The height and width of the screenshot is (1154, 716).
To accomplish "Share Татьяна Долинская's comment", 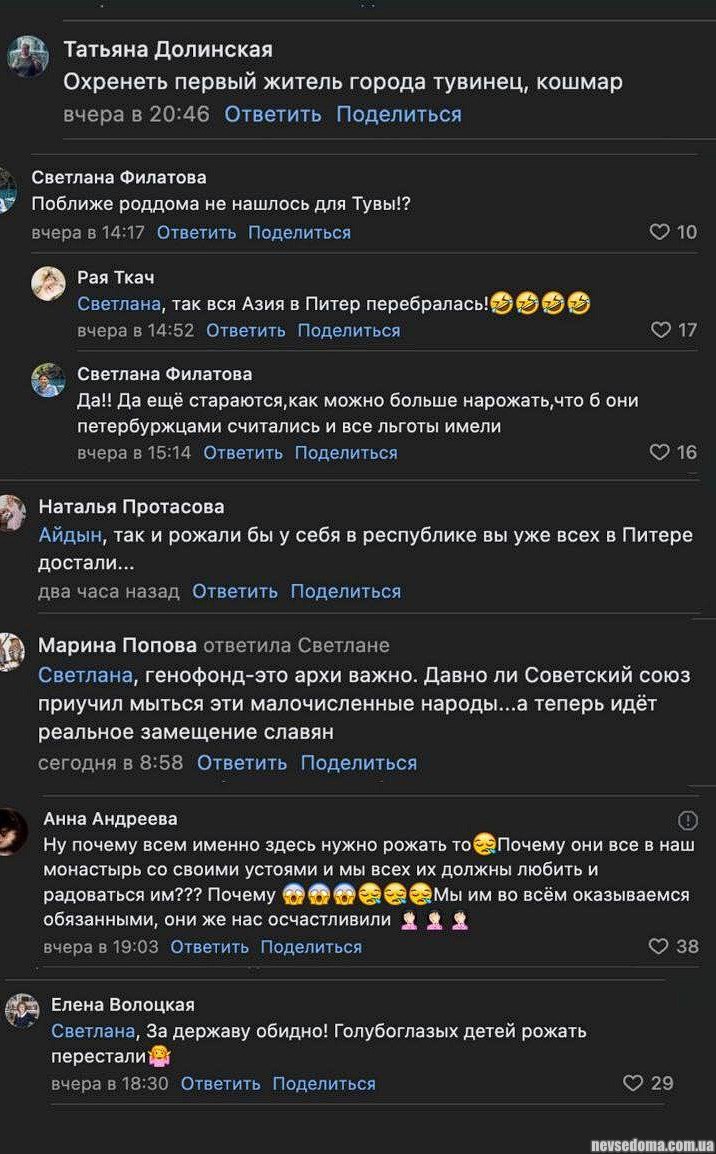I will [399, 114].
